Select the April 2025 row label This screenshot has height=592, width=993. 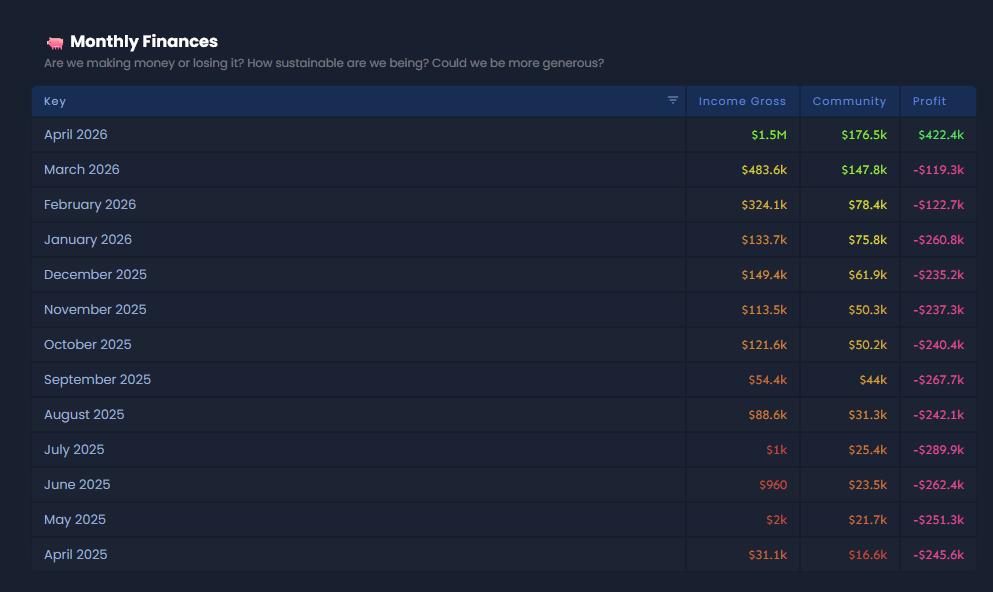click(x=75, y=554)
